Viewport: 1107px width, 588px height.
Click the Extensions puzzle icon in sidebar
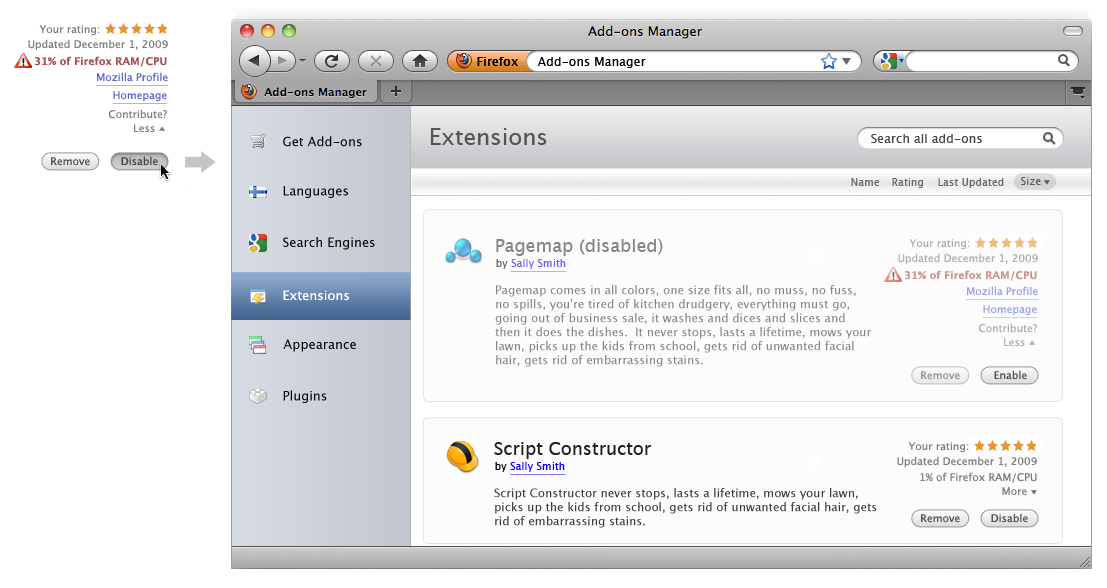[258, 296]
